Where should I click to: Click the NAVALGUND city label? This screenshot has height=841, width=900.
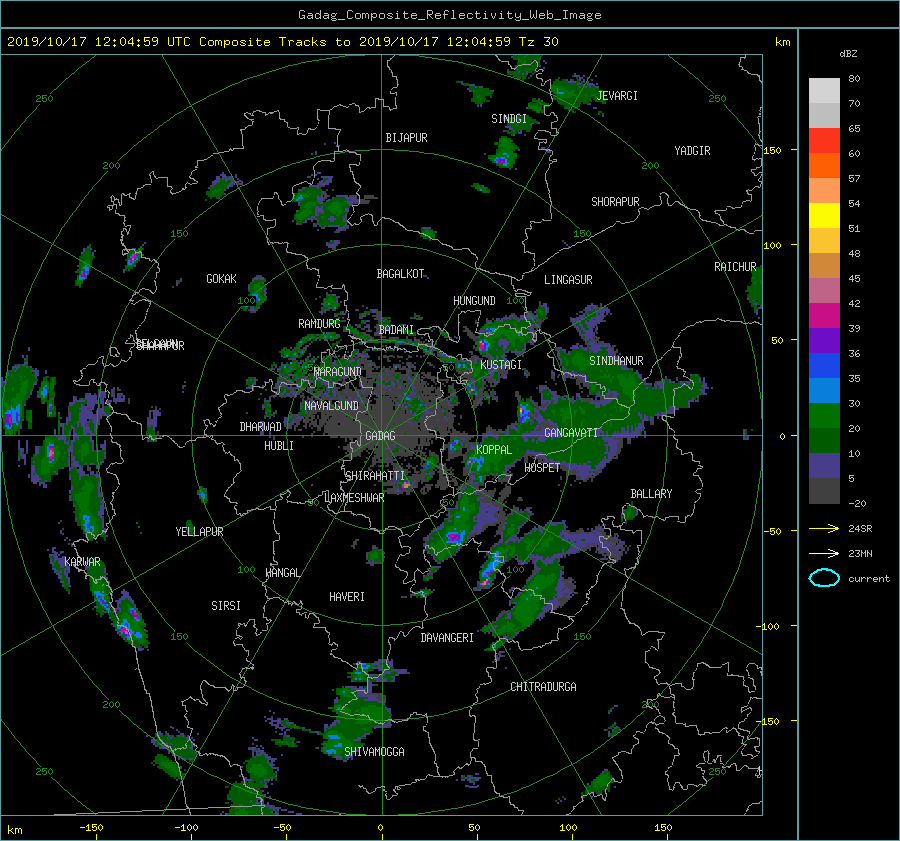coord(331,406)
